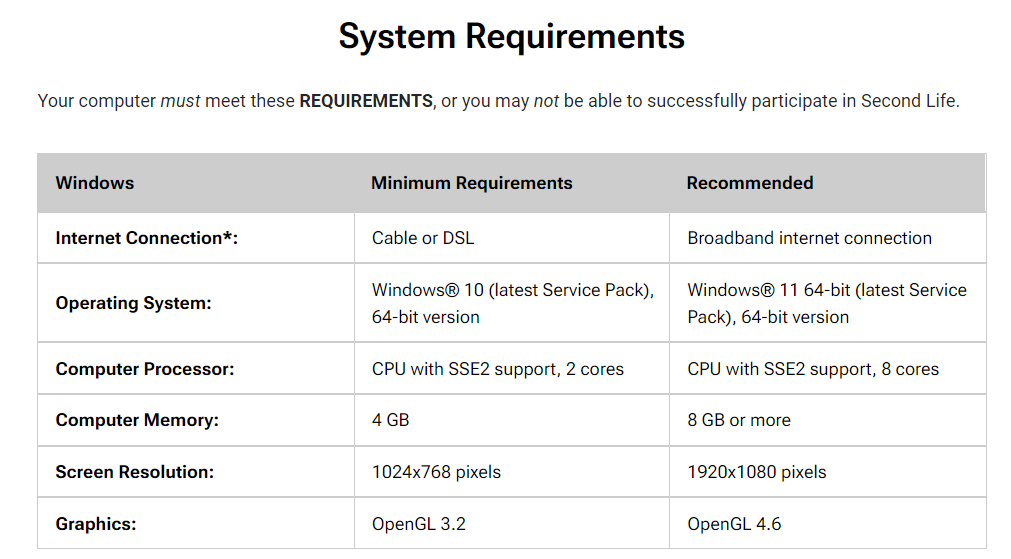Select the Computer Memory row label
The width and height of the screenshot is (1011, 559).
pos(137,420)
